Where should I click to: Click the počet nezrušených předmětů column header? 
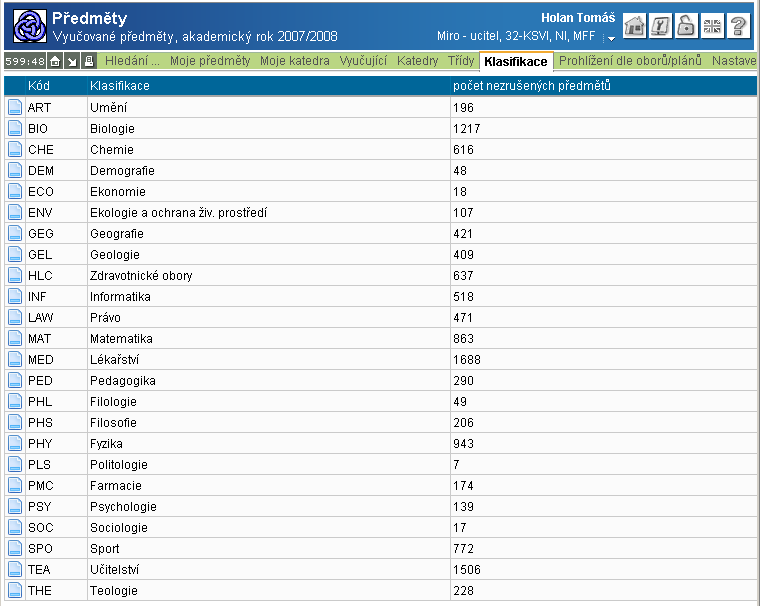click(x=532, y=86)
